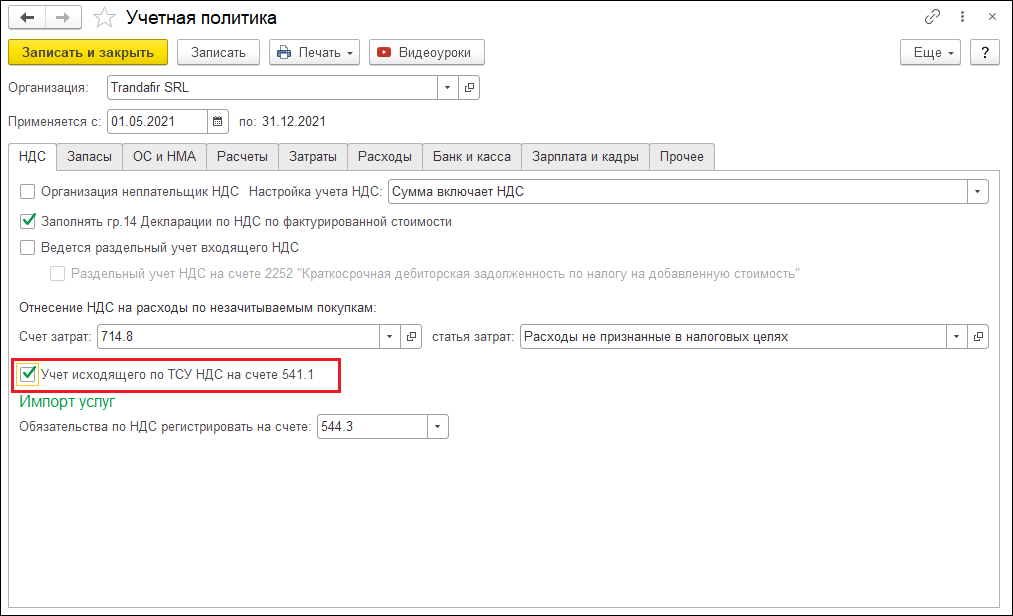
Task: Open the Организация record with open-form icon
Action: pos(470,88)
